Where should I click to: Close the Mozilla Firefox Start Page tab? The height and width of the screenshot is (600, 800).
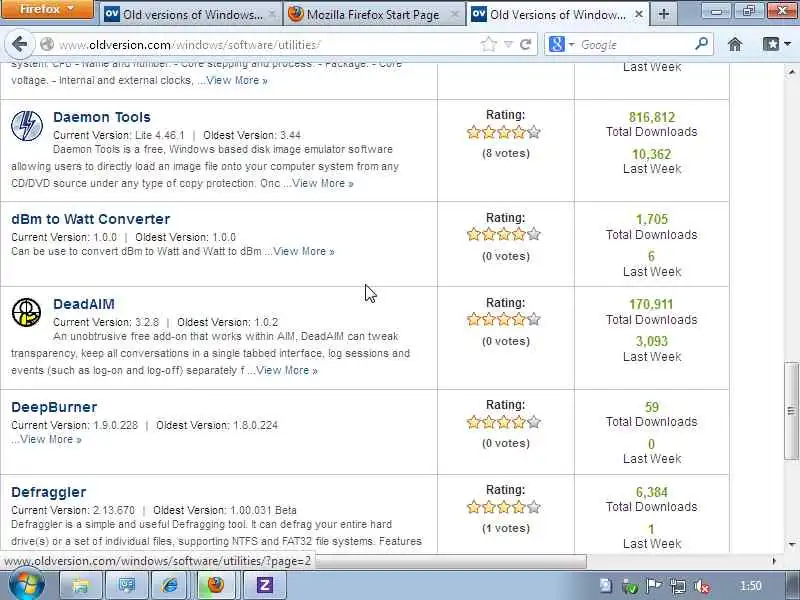click(454, 15)
